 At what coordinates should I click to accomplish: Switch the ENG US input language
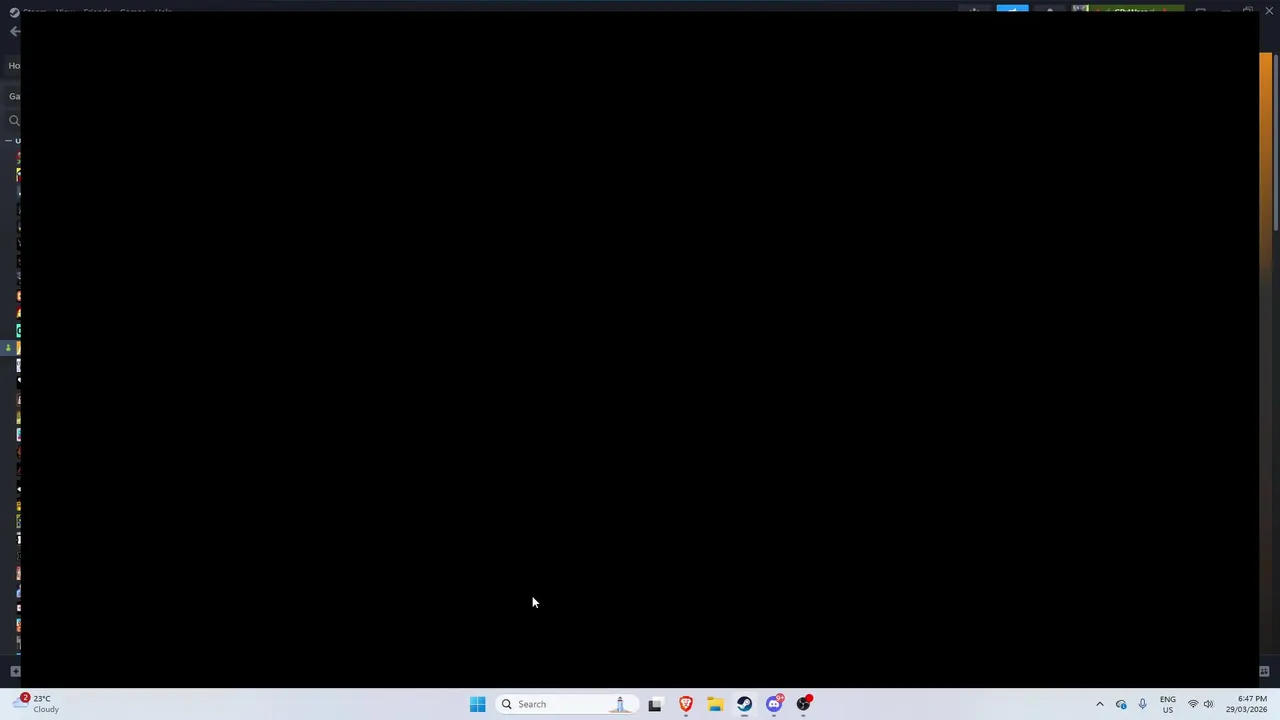click(x=1167, y=704)
